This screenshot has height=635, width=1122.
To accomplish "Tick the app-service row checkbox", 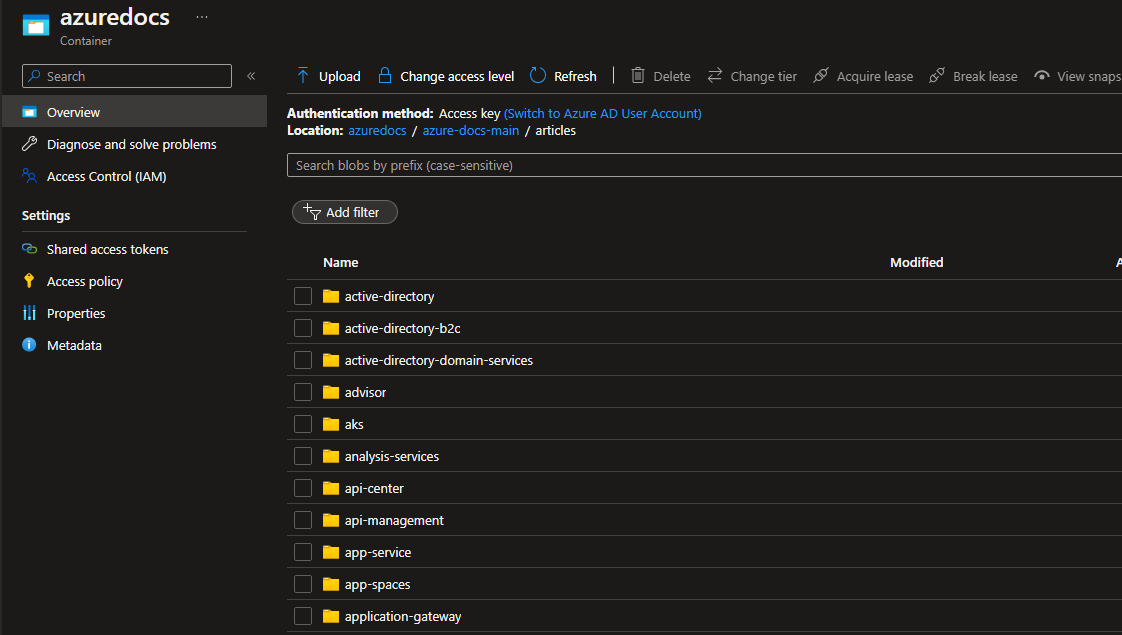I will [x=303, y=552].
